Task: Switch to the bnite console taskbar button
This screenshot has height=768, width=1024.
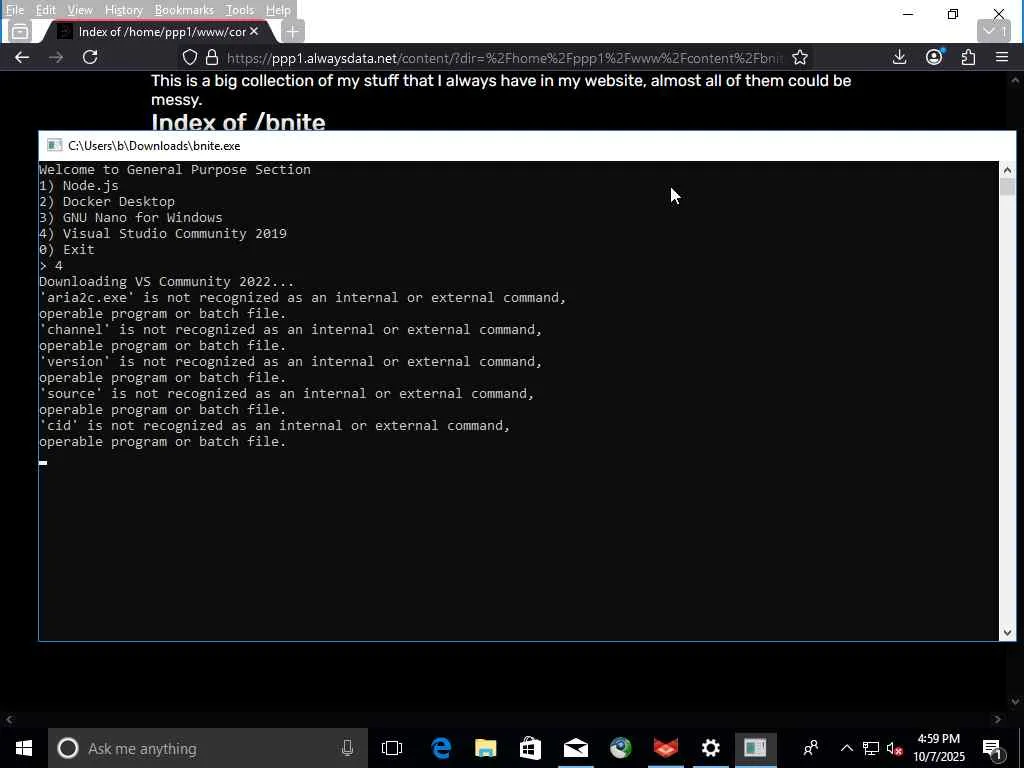Action: pyautogui.click(x=755, y=748)
